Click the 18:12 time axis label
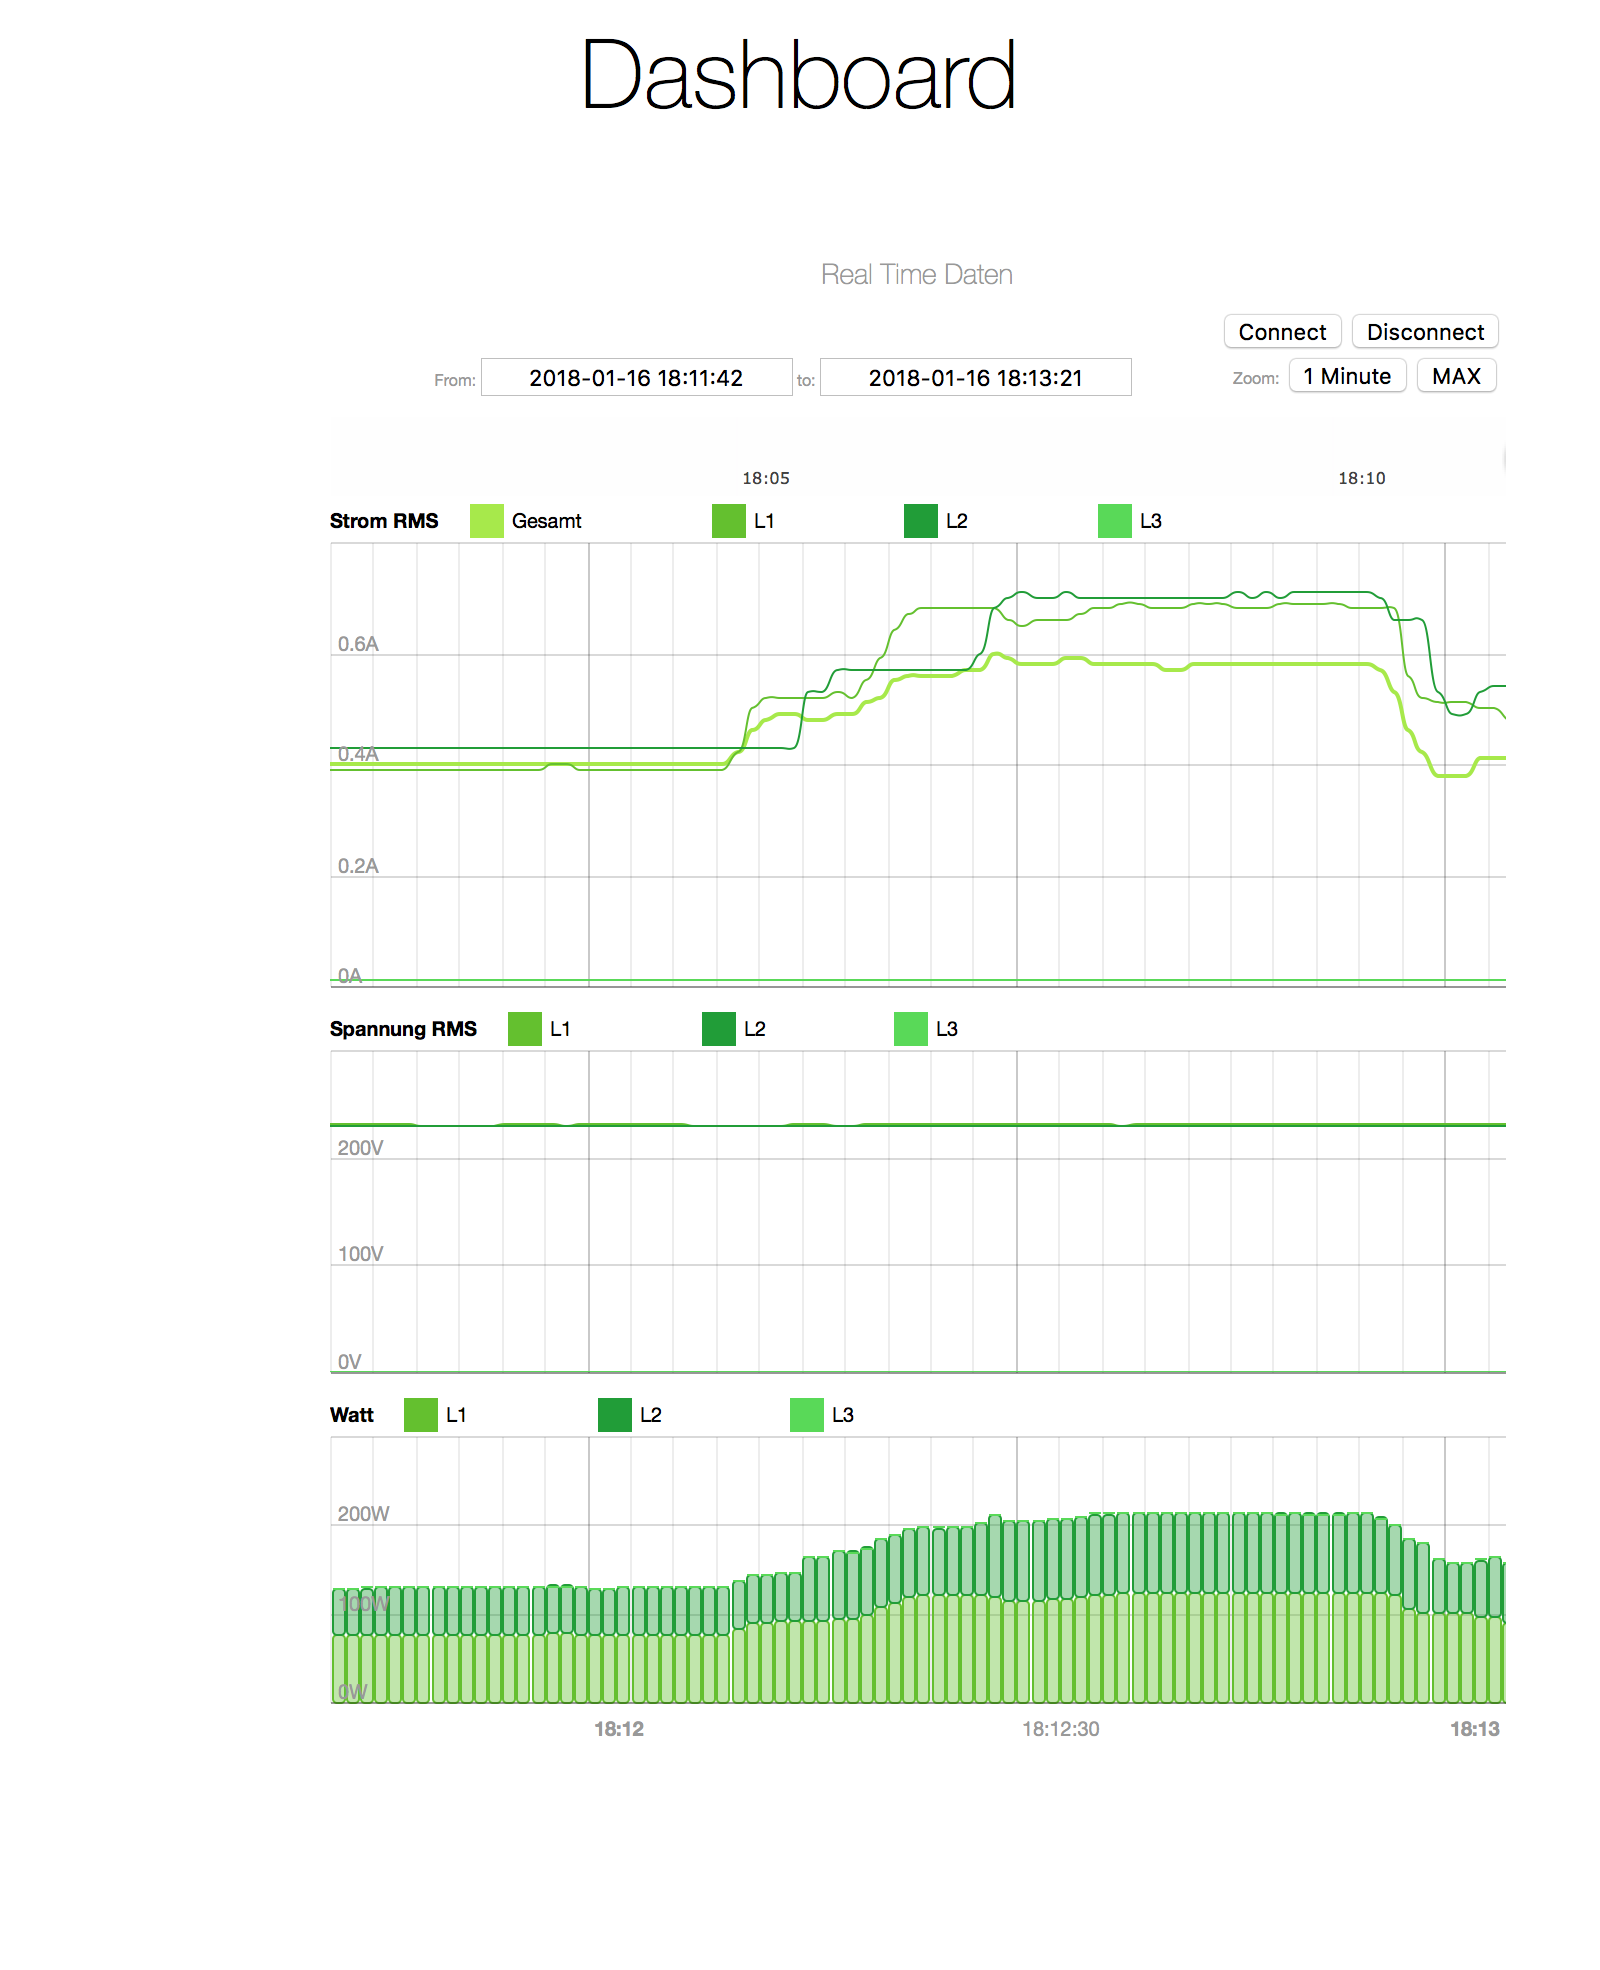Viewport: 1600px width, 1970px height. pos(619,1729)
